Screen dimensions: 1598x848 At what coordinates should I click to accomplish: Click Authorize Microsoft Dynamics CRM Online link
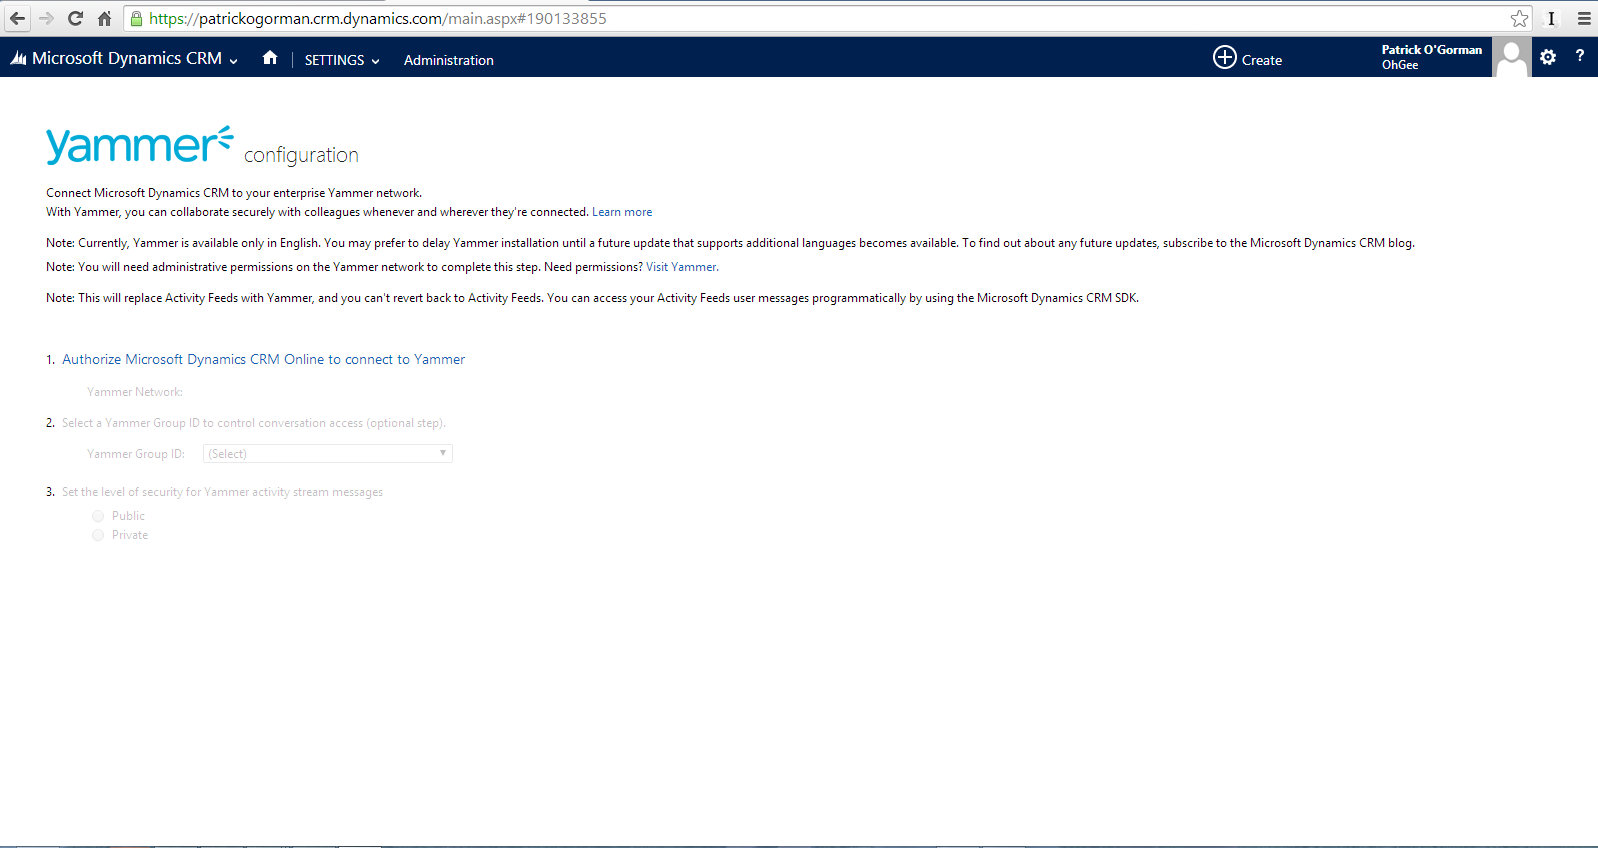point(263,359)
